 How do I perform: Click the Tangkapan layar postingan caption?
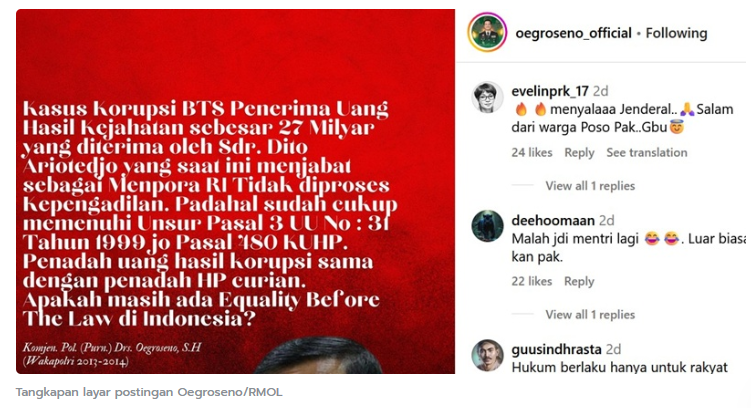pos(149,392)
